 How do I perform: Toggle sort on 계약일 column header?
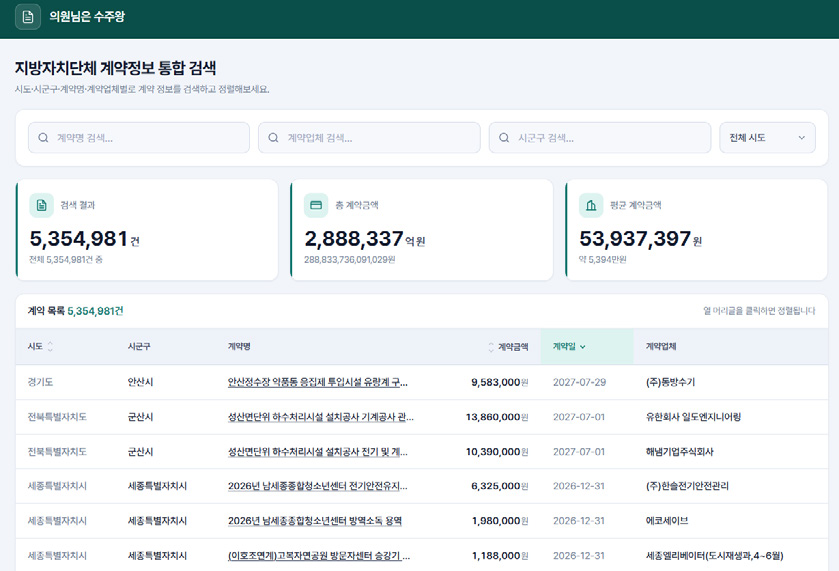coord(569,347)
